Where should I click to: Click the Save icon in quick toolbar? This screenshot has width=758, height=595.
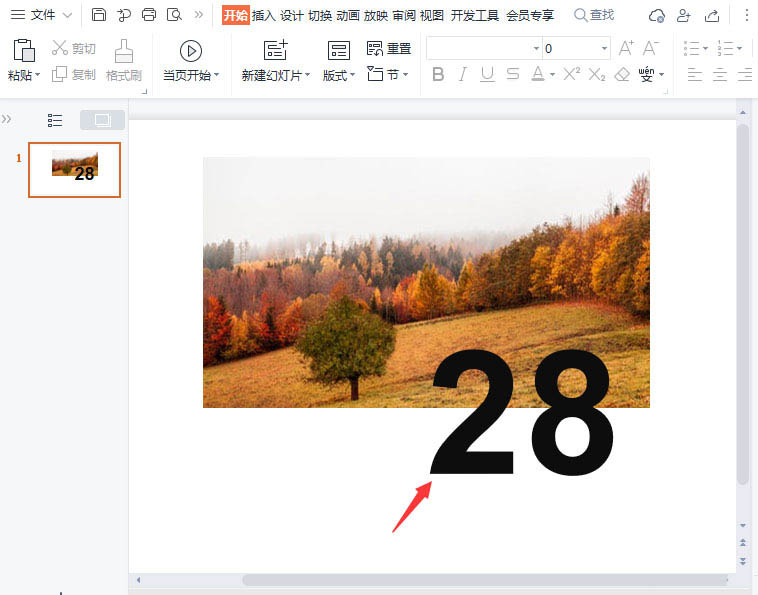click(98, 15)
